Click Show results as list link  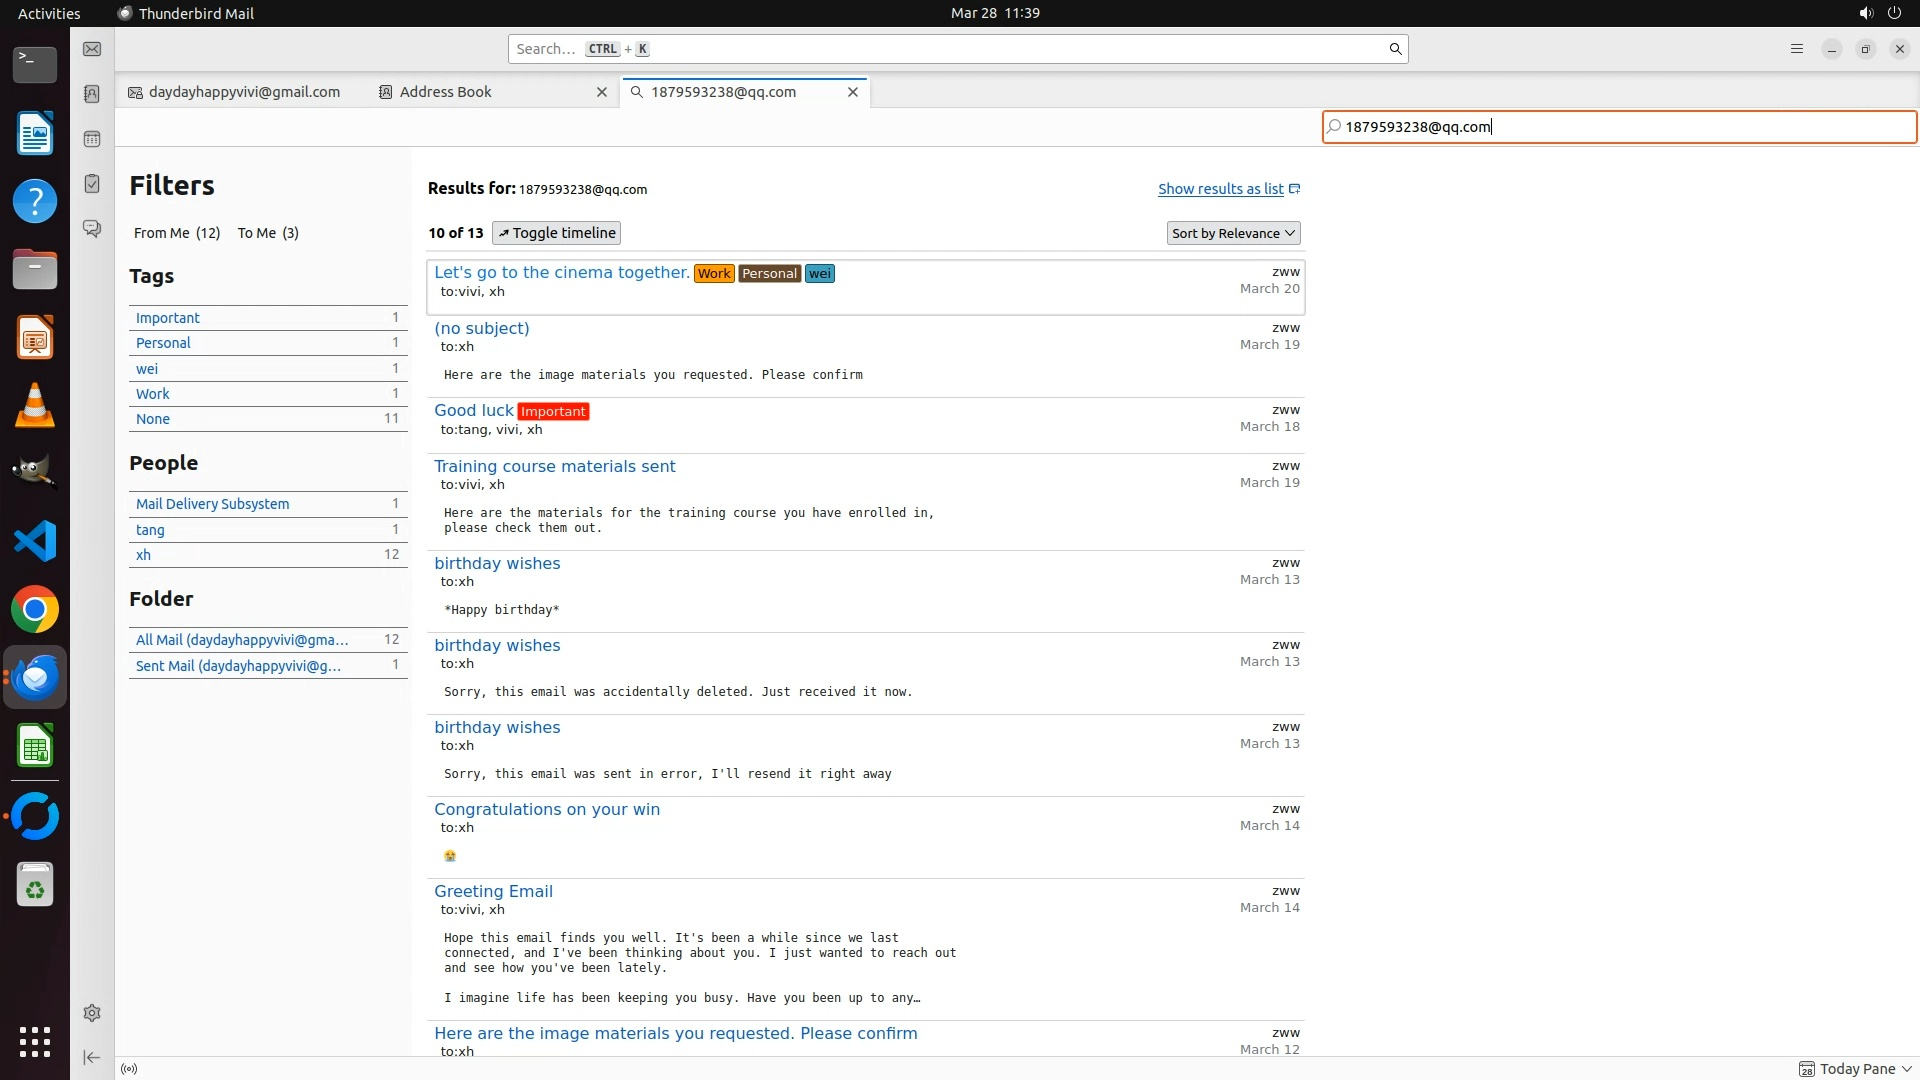(x=1221, y=189)
